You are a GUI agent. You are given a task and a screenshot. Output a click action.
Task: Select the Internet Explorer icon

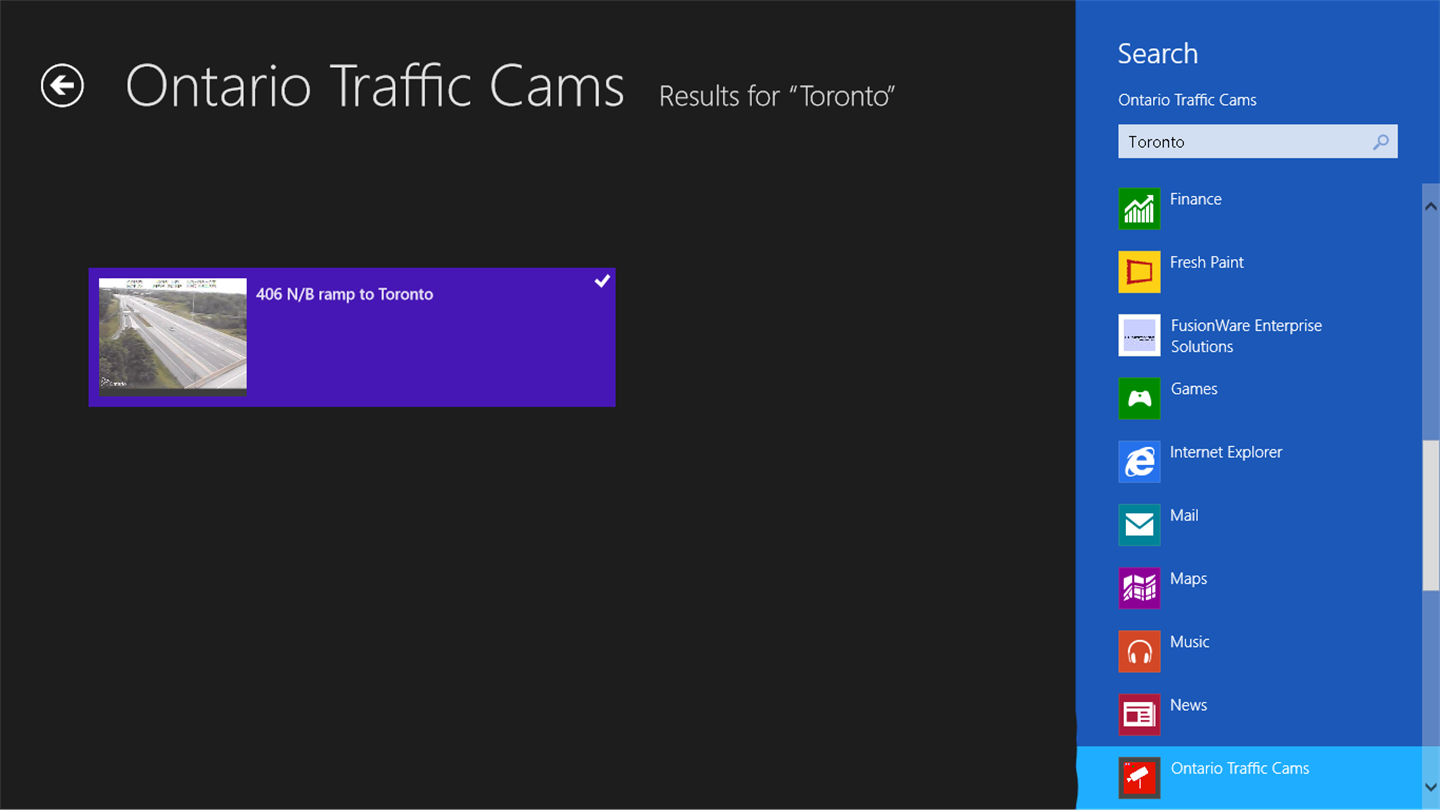click(x=1139, y=461)
